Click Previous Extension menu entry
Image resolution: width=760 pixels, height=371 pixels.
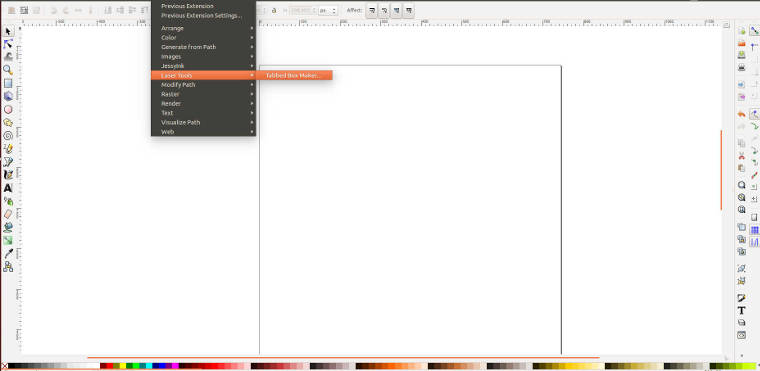204,6
